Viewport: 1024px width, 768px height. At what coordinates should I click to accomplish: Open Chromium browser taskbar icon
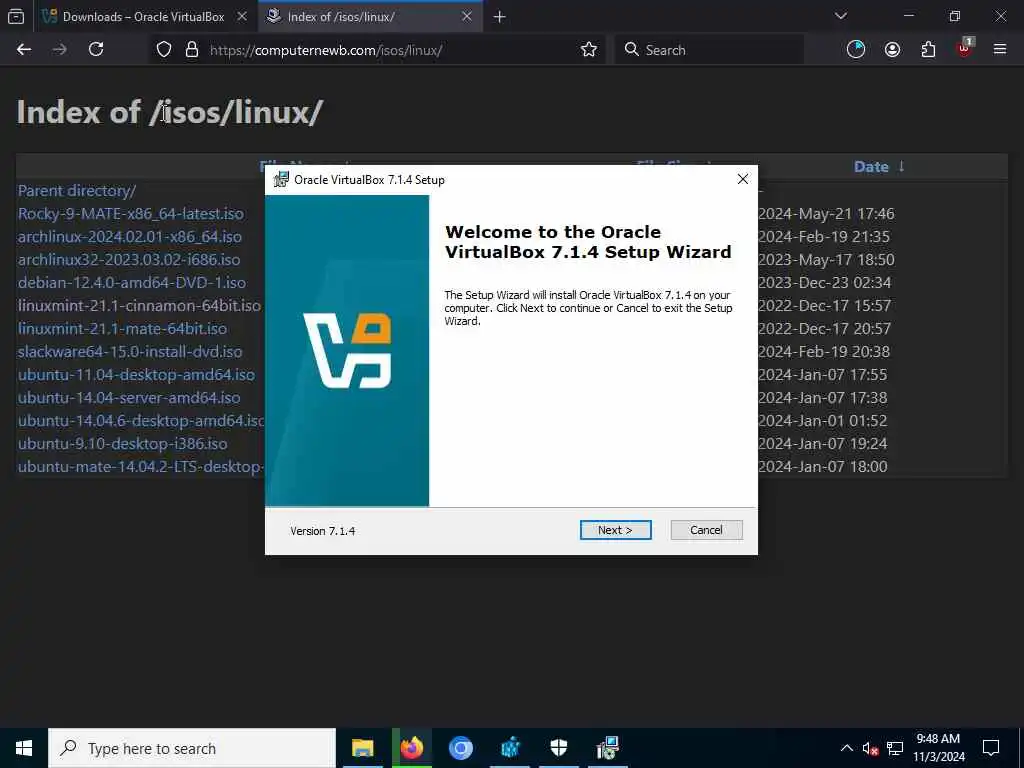pyautogui.click(x=460, y=748)
